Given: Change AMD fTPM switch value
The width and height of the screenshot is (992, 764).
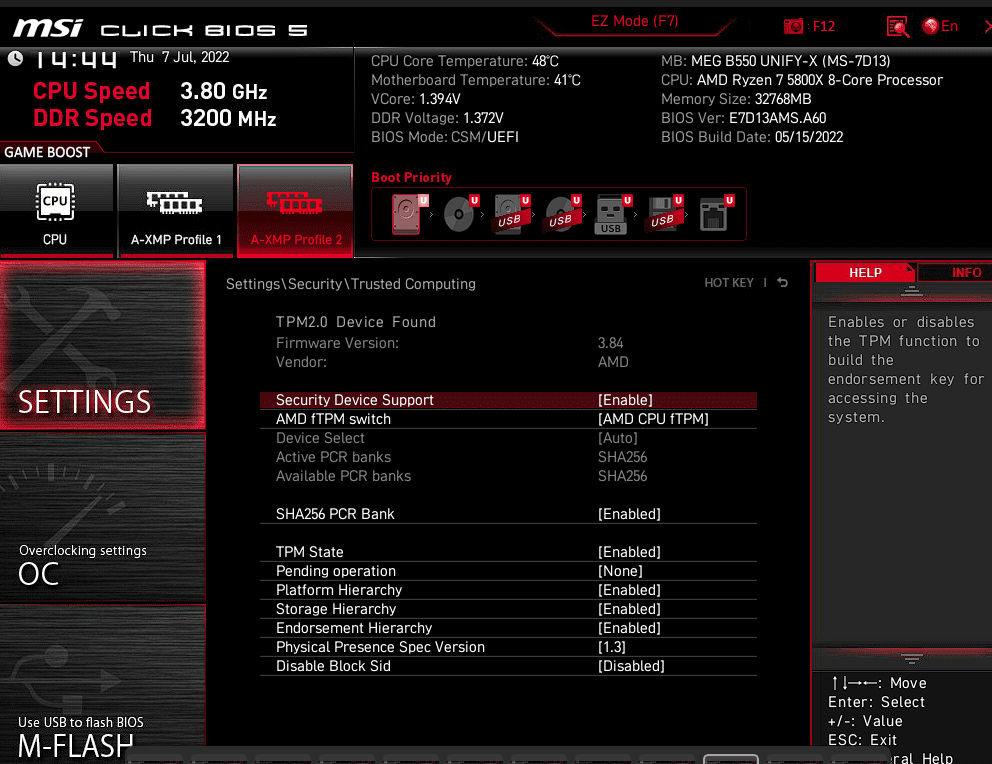Looking at the screenshot, I should pos(653,419).
